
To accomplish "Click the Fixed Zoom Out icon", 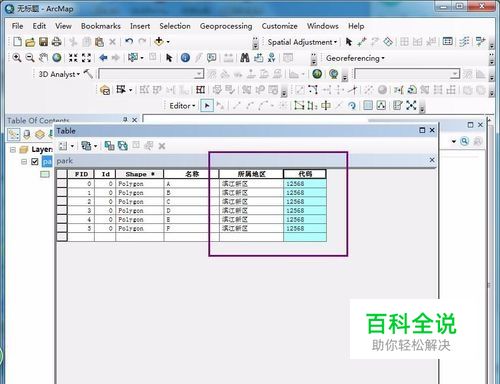I will (86, 58).
